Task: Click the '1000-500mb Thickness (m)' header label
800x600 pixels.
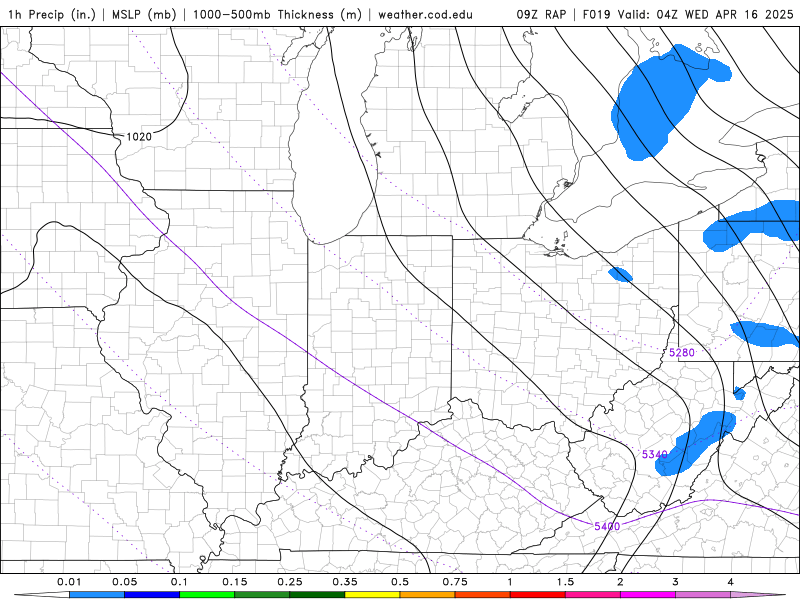Action: [x=277, y=14]
